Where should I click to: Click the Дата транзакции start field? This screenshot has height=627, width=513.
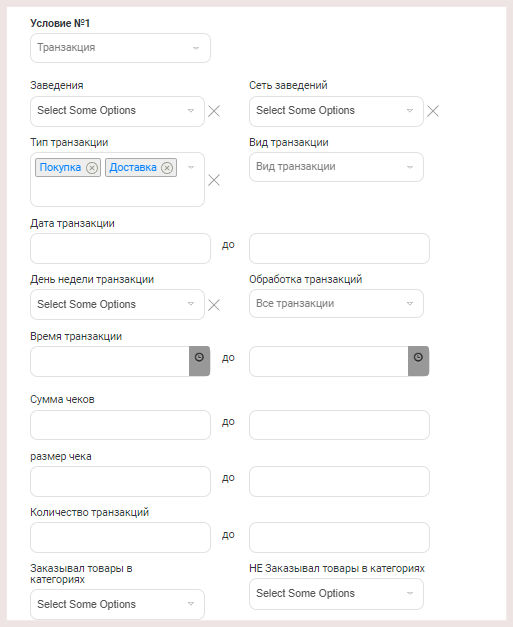pos(120,248)
